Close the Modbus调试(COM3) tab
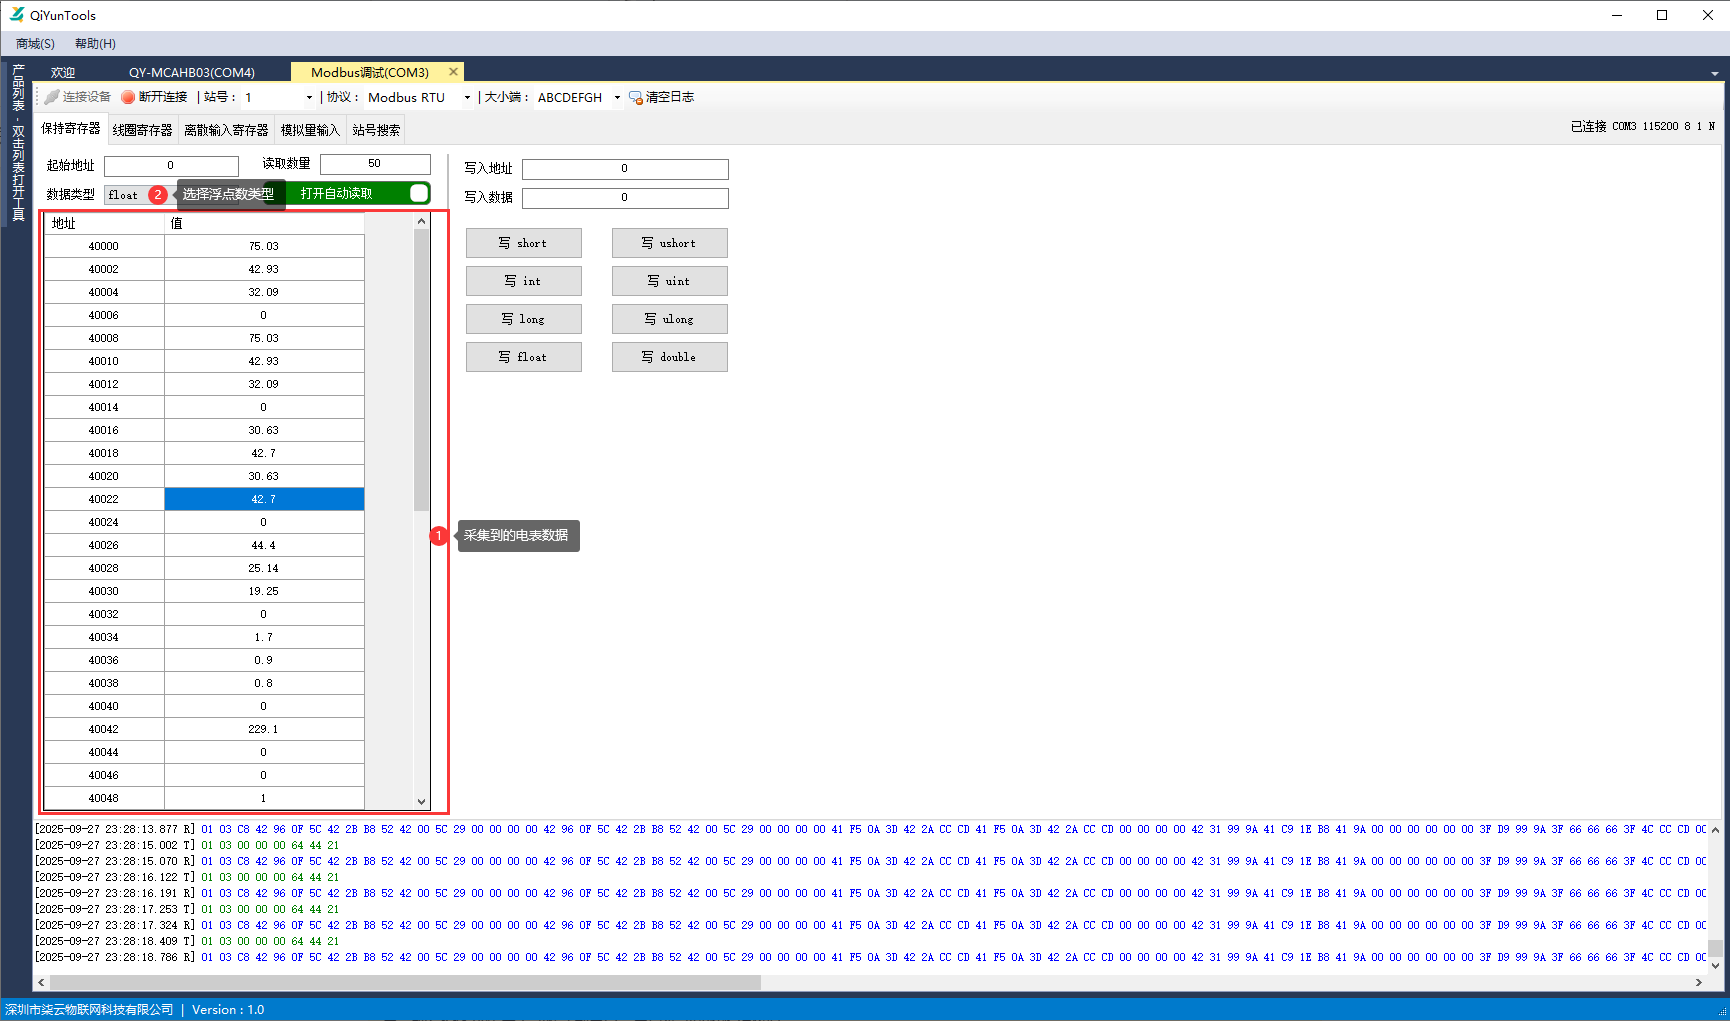The image size is (1730, 1021). click(453, 72)
